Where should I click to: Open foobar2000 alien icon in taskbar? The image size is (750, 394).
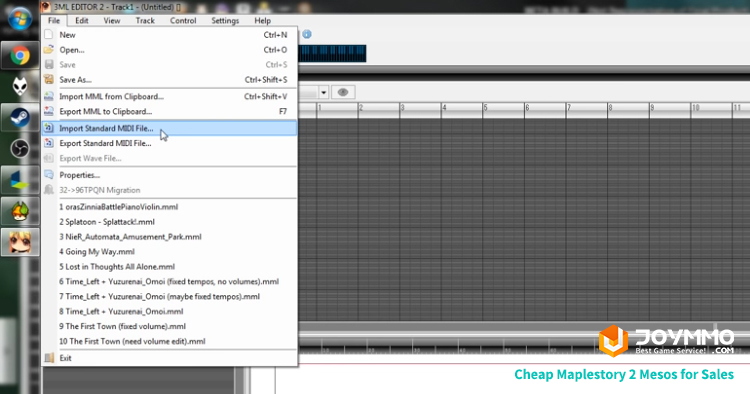20,87
